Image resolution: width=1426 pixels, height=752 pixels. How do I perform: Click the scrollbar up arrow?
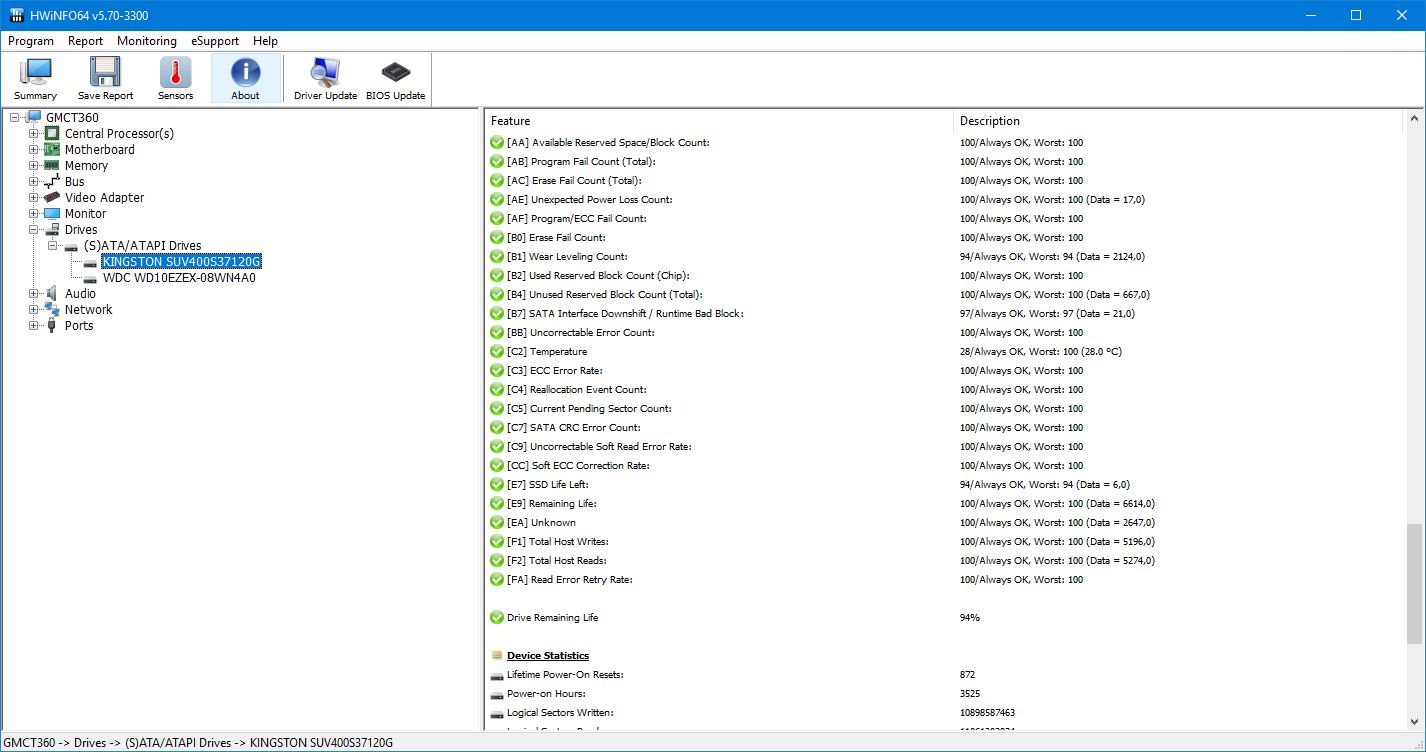[1414, 118]
